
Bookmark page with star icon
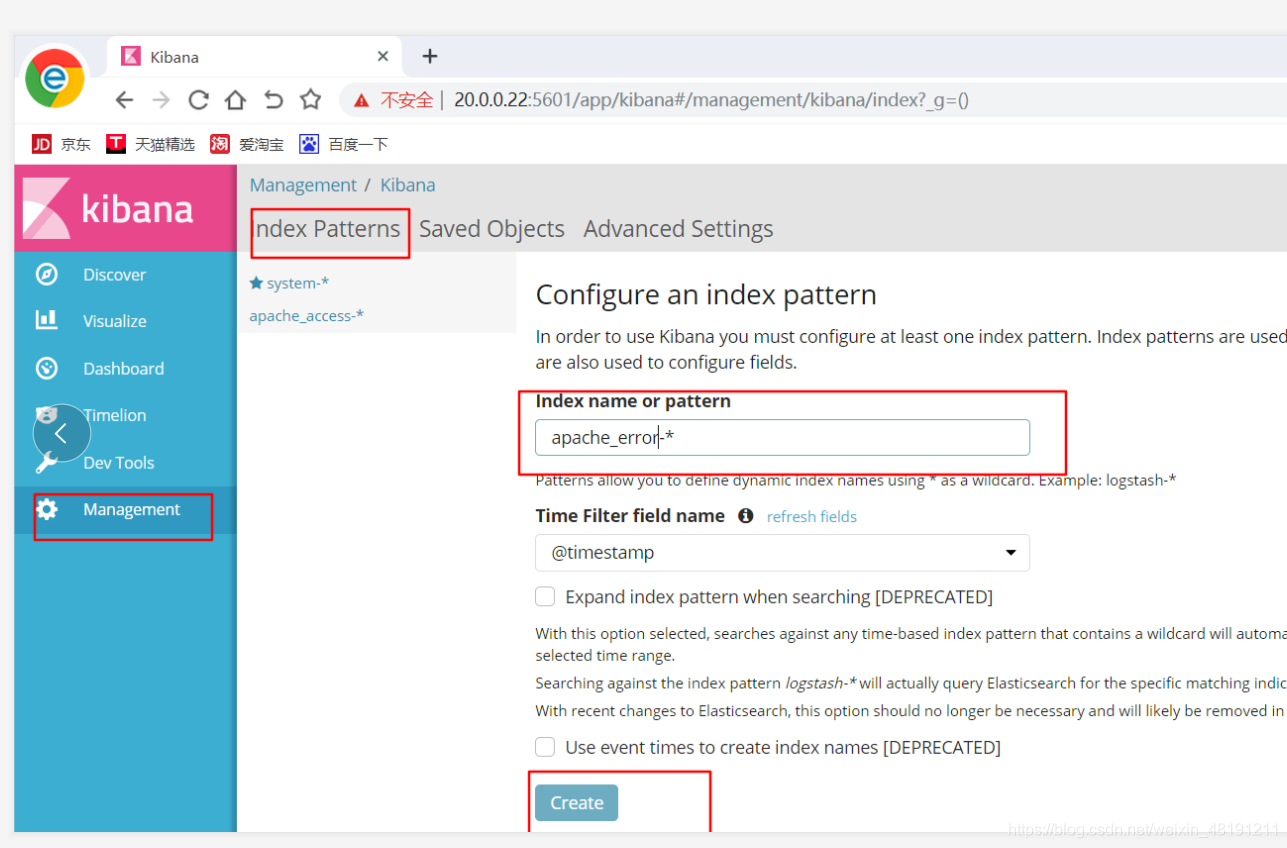coord(311,99)
